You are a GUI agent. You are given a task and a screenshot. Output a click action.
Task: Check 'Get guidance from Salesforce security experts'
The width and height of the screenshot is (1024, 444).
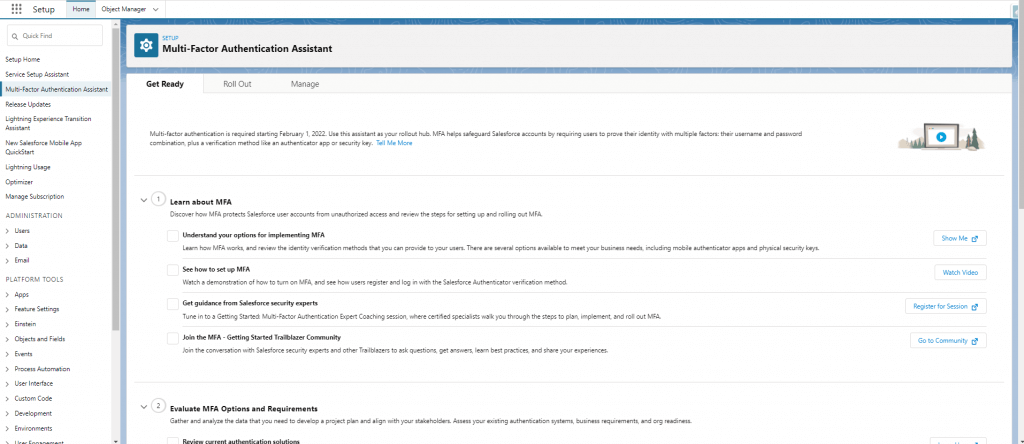coord(172,304)
